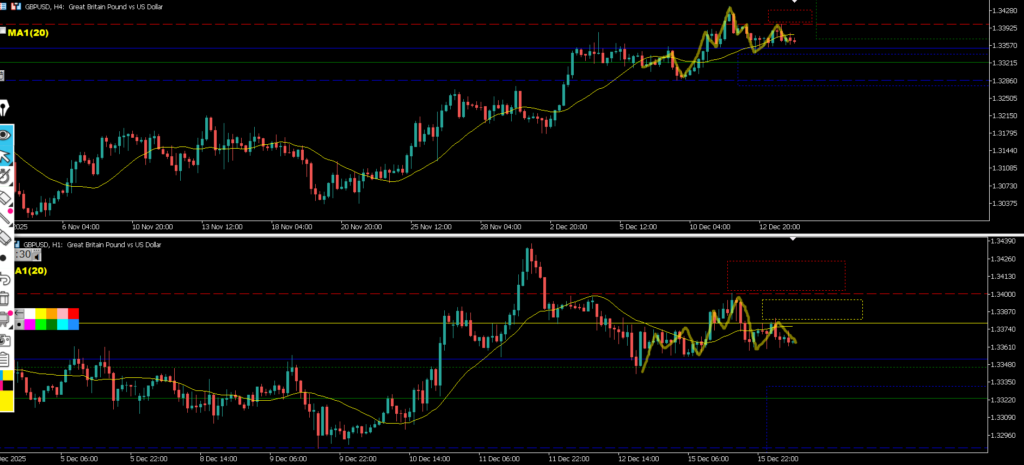This screenshot has width=1024, height=465.
Task: Click the 20 Nov 20:00 time label
Action: [x=364, y=227]
